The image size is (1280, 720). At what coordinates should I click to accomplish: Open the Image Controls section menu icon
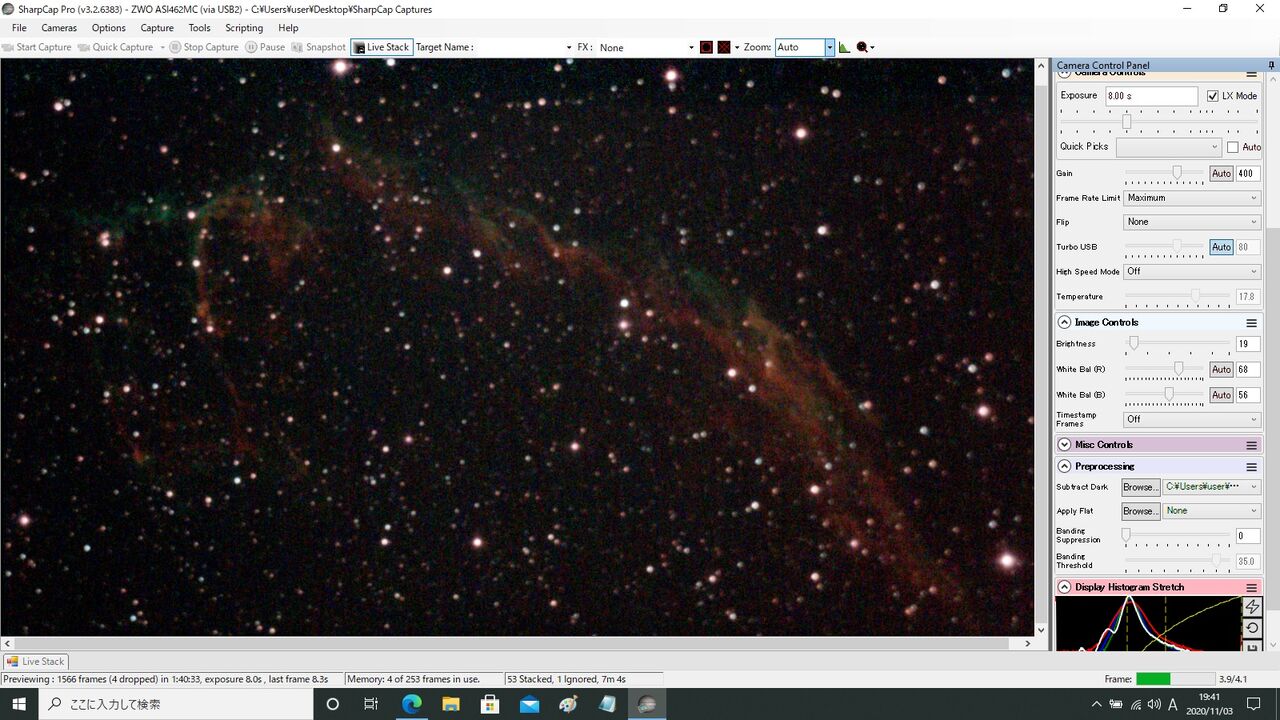tap(1251, 323)
